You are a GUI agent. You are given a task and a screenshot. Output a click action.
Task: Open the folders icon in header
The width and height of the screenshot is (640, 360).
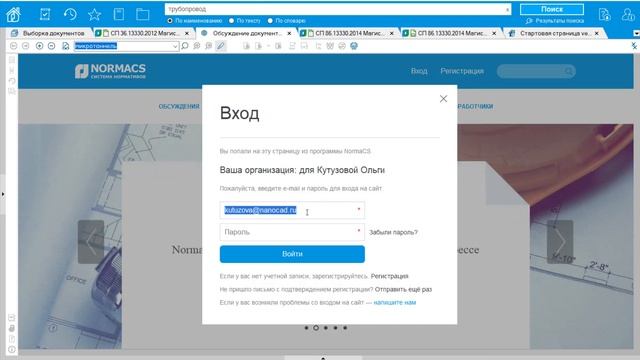[x=142, y=15]
